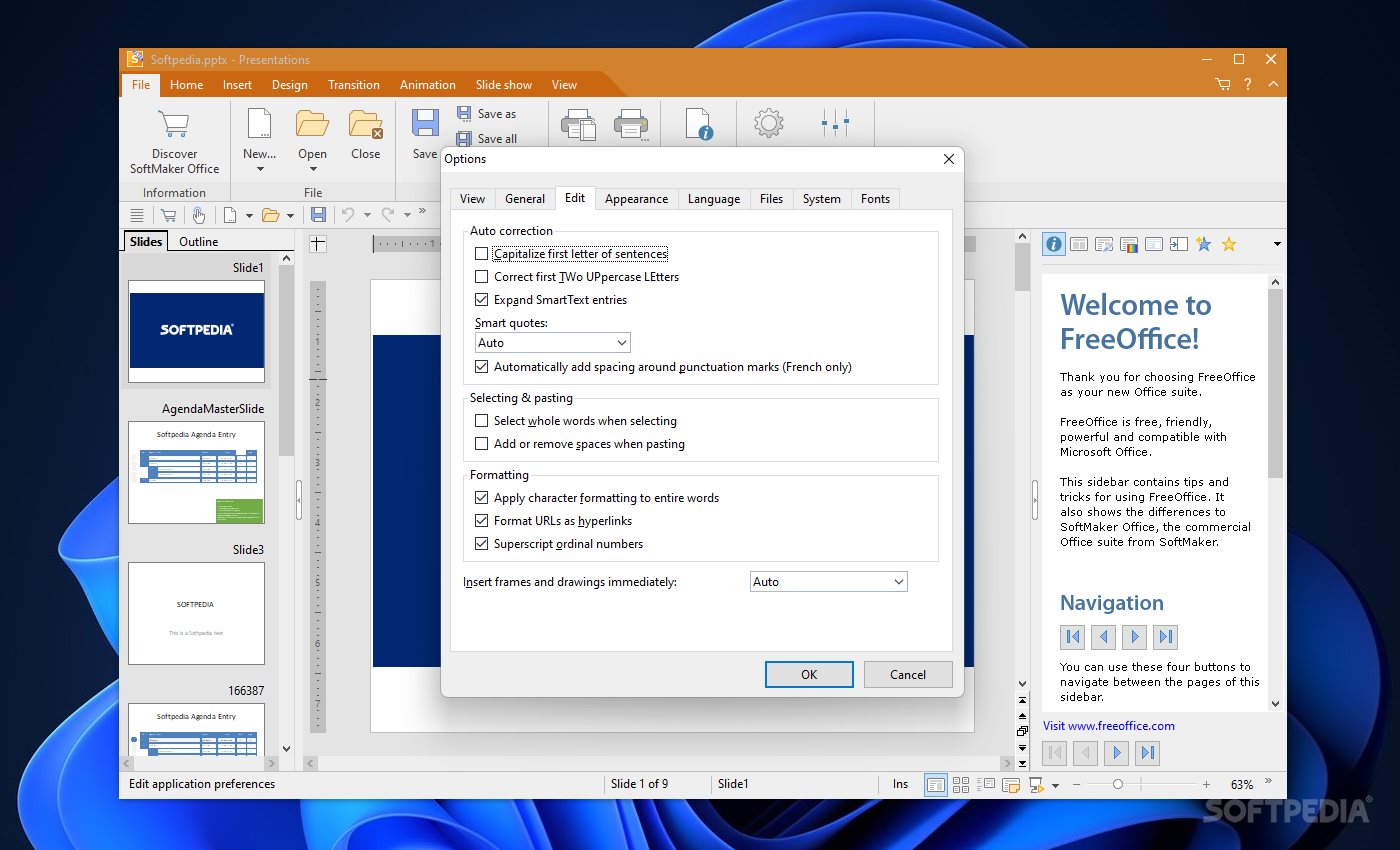Click the undo arrow in quick toolbar
1400x850 pixels.
click(x=348, y=215)
